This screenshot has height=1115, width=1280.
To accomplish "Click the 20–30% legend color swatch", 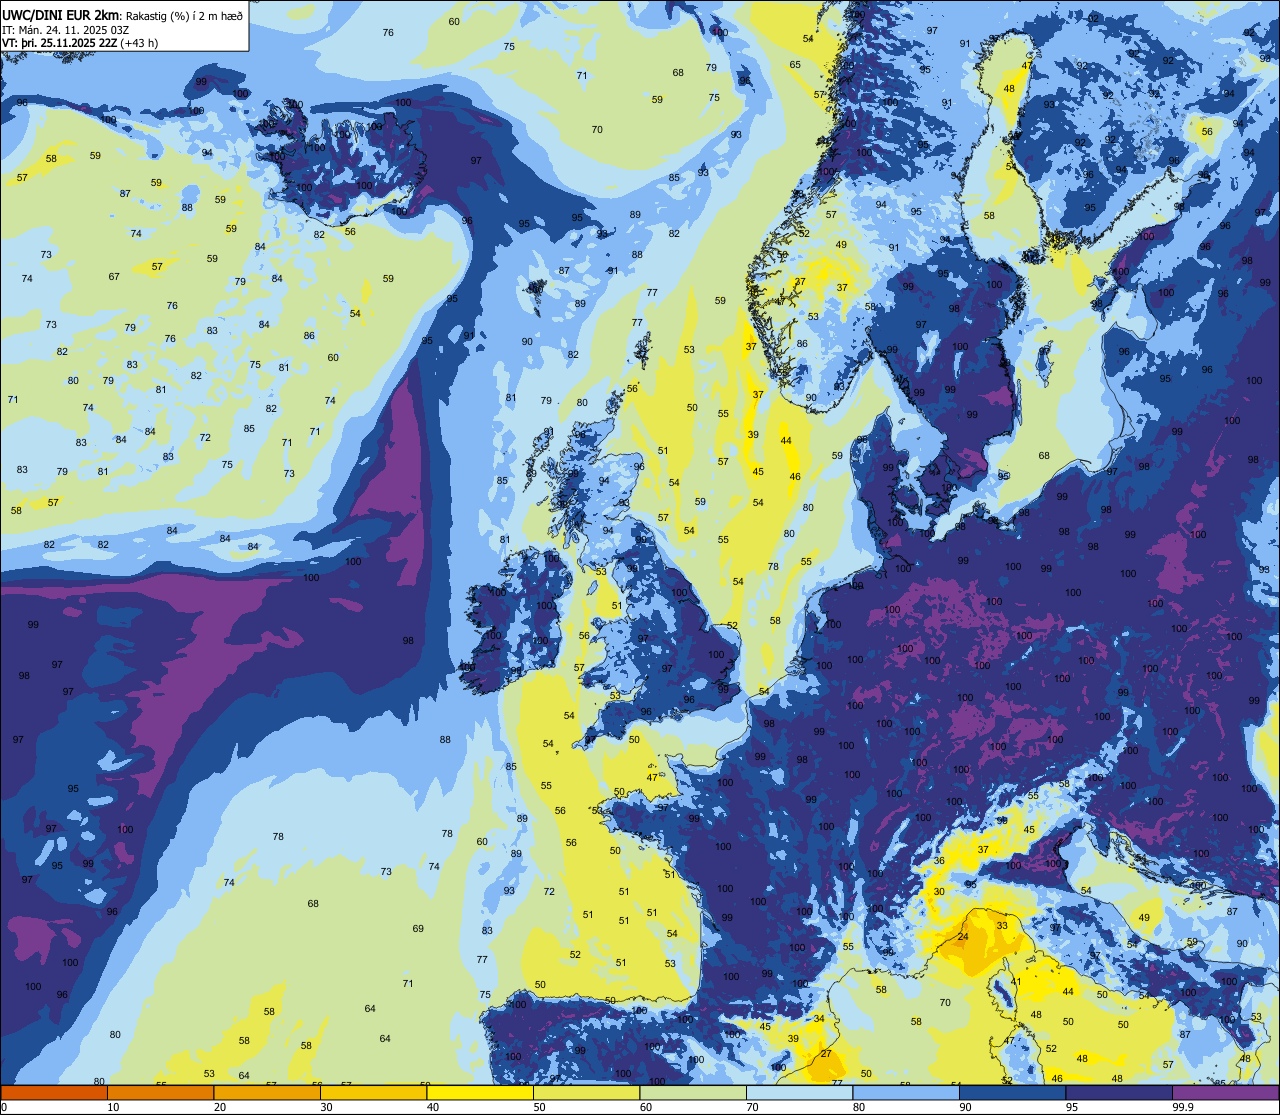I will (x=267, y=1092).
